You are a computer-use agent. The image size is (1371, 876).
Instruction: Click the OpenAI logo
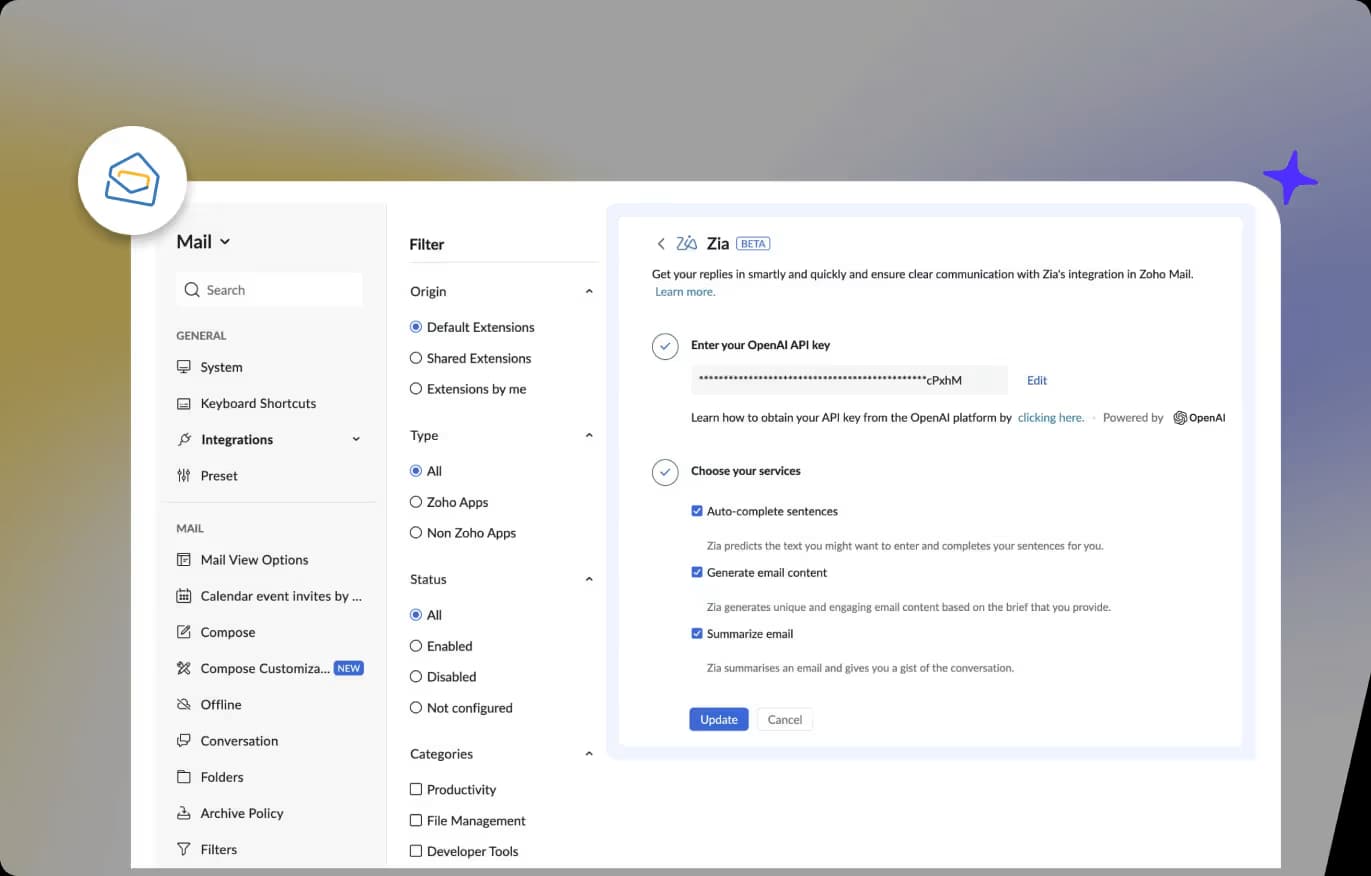(1199, 418)
